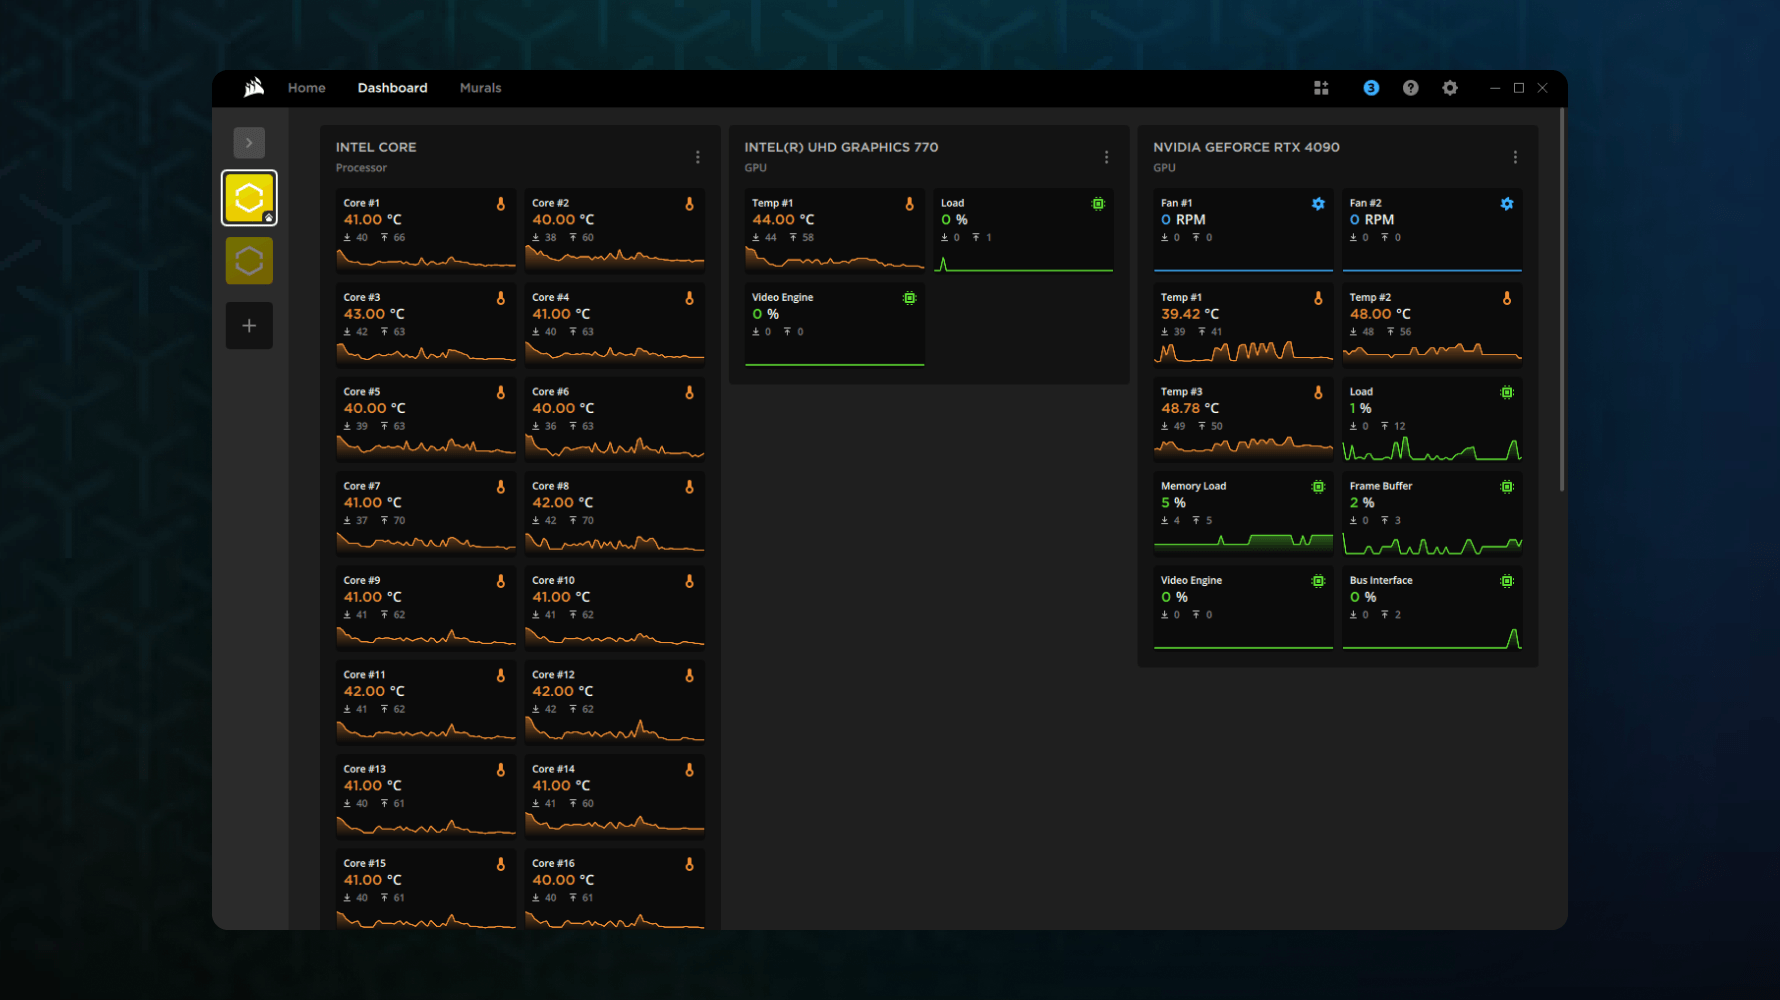Open notifications badge showing 3

1371,88
